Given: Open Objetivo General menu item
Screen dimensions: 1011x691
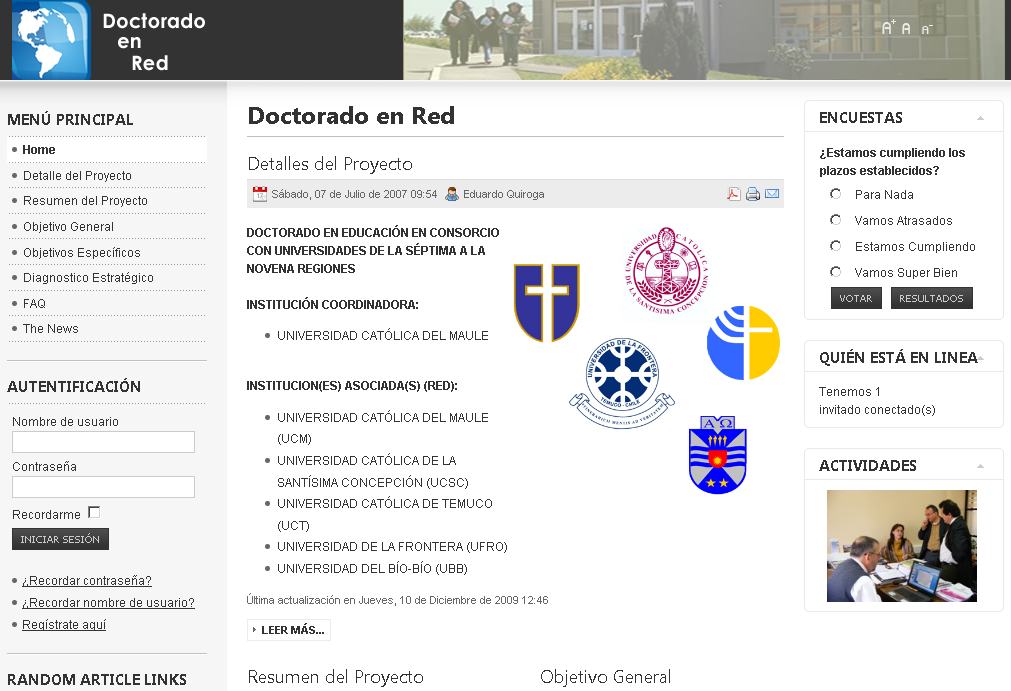Looking at the screenshot, I should (107, 226).
